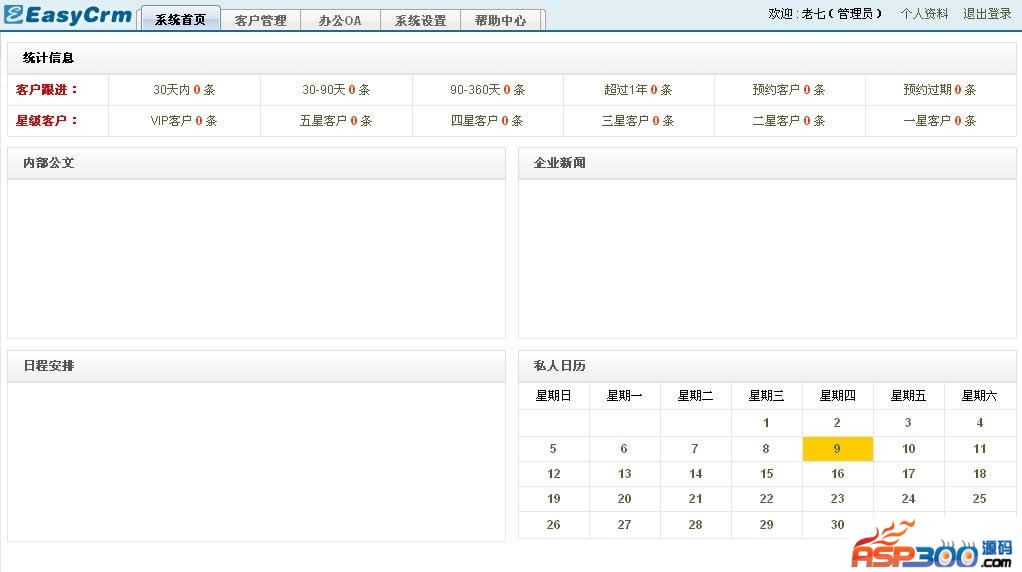Switch to the 客户管理 tab
Viewport: 1022px width, 572px height.
pos(260,20)
